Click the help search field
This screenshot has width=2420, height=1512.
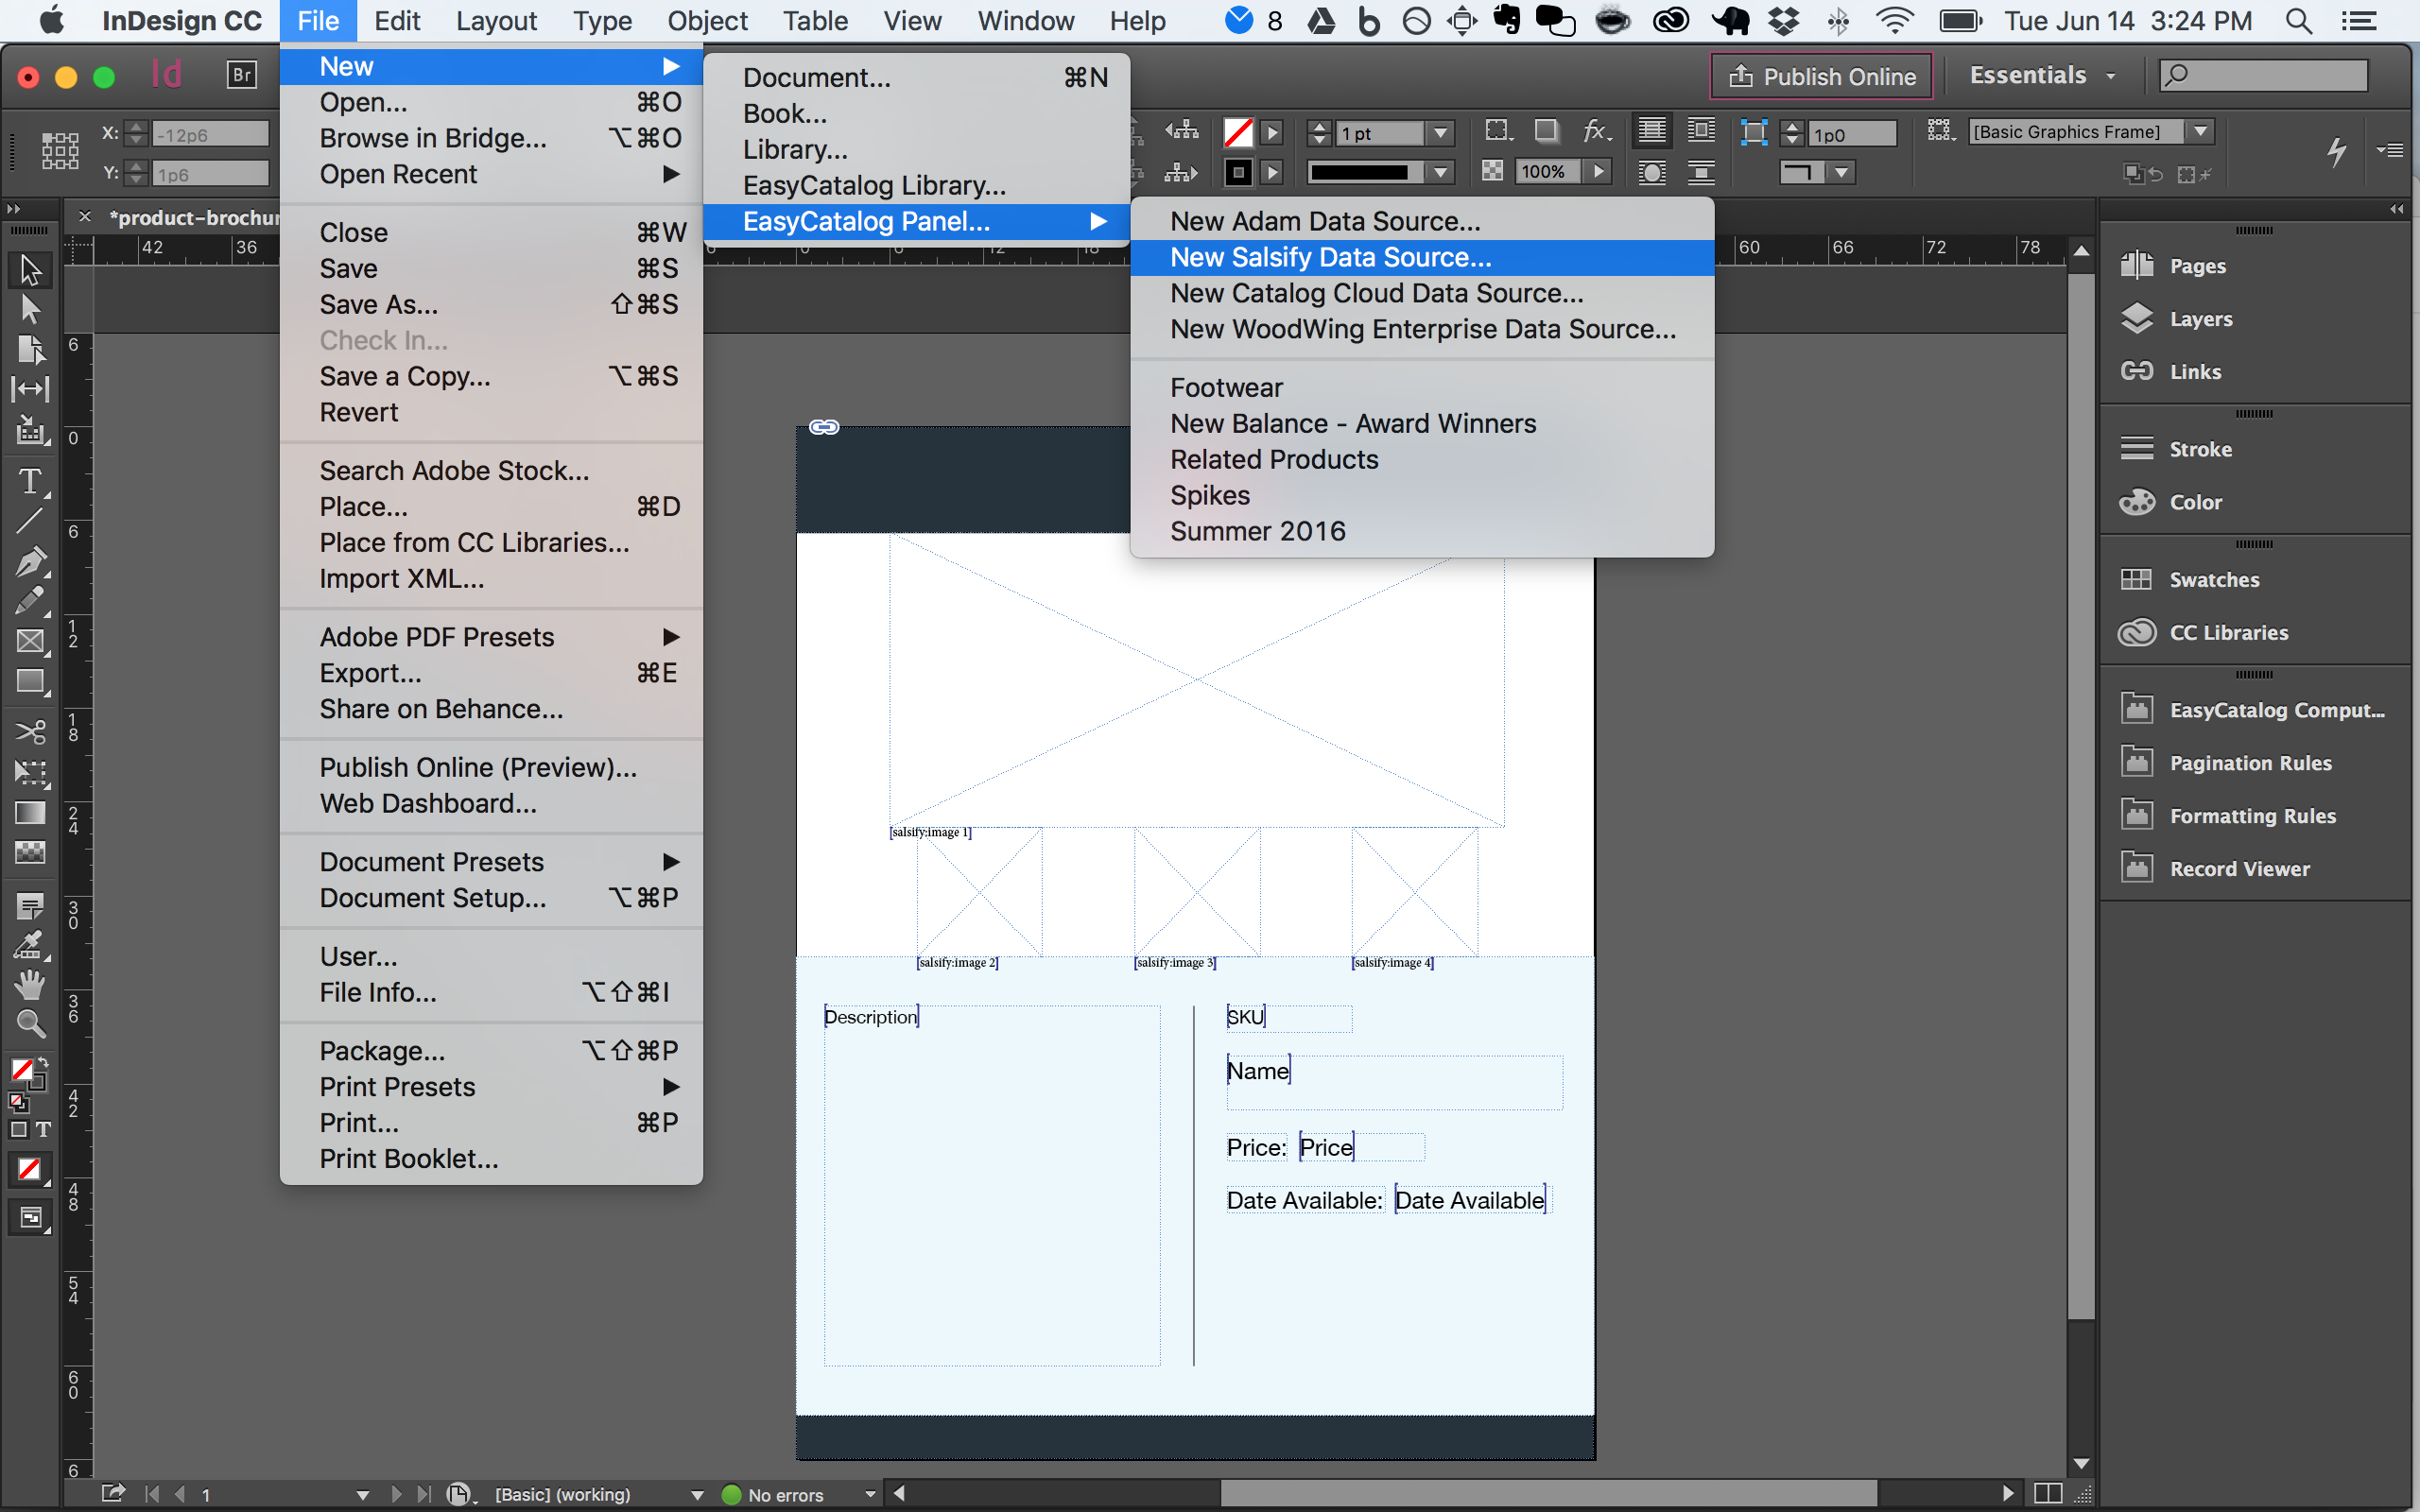(x=2264, y=76)
